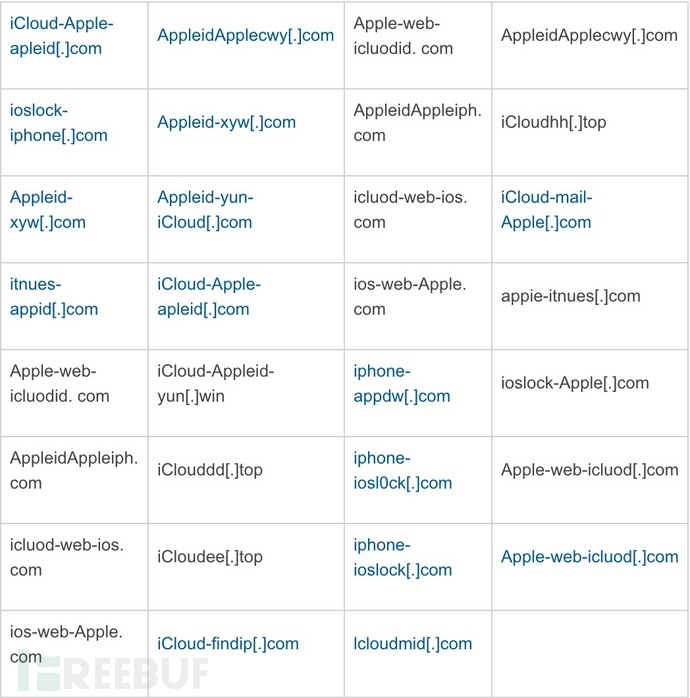This screenshot has height=698, width=690.
Task: Follow the iphone-appdw[.]com link
Action: click(x=402, y=383)
